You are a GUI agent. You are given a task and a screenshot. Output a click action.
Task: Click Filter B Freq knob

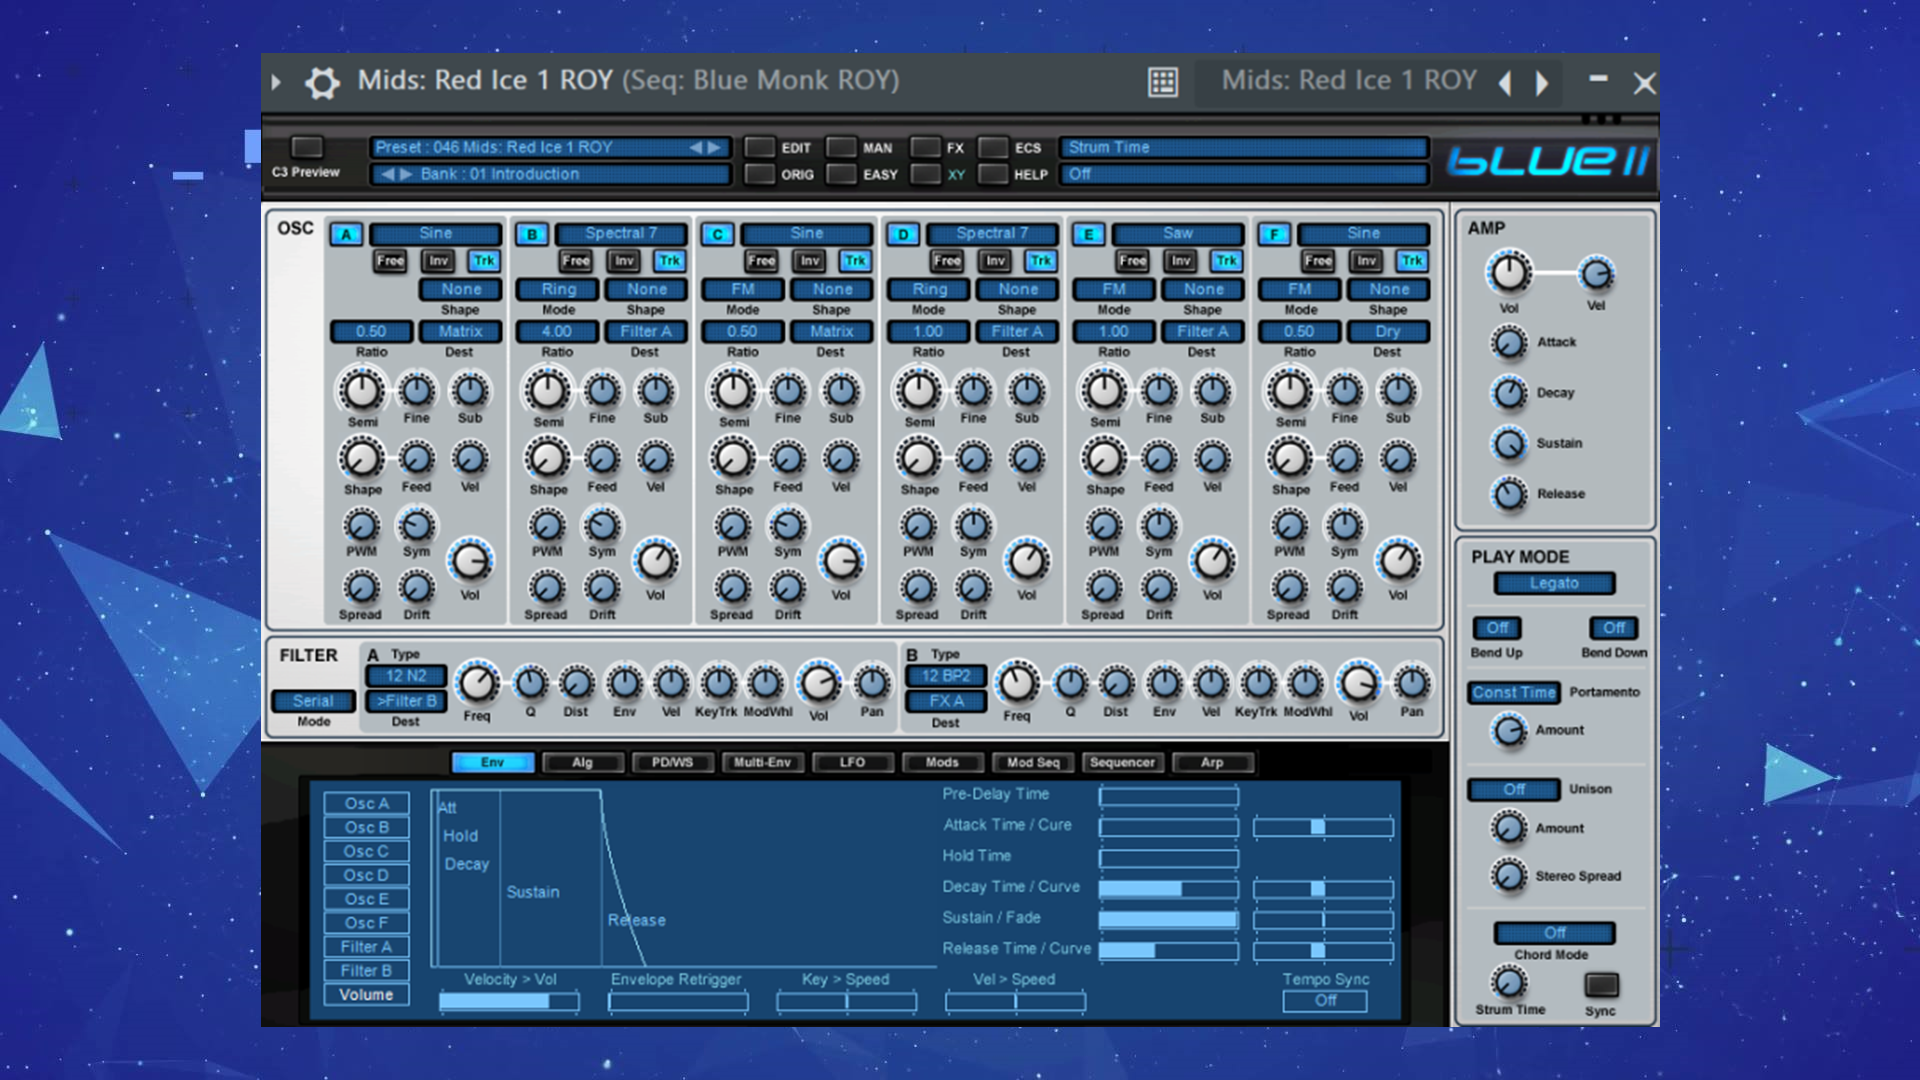(x=1017, y=684)
